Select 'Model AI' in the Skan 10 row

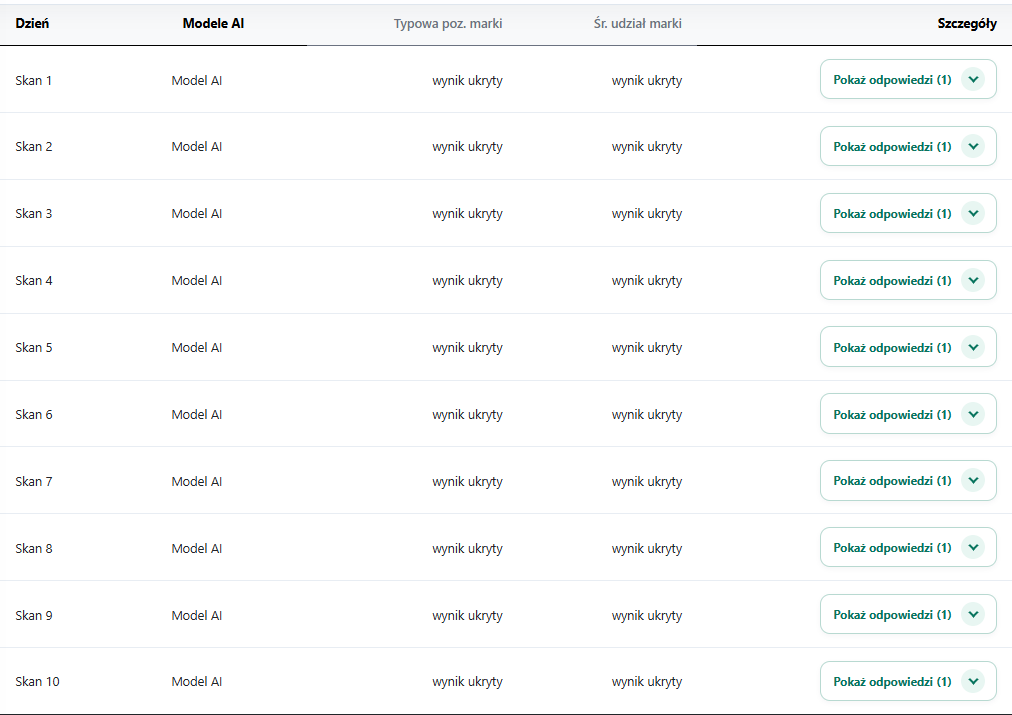coord(197,681)
